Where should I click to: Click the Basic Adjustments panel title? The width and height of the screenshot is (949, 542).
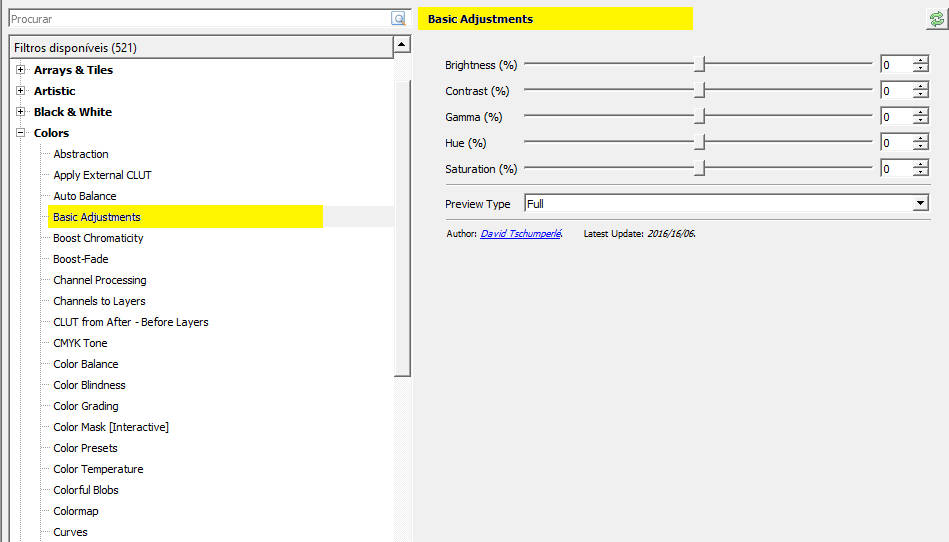click(x=481, y=19)
